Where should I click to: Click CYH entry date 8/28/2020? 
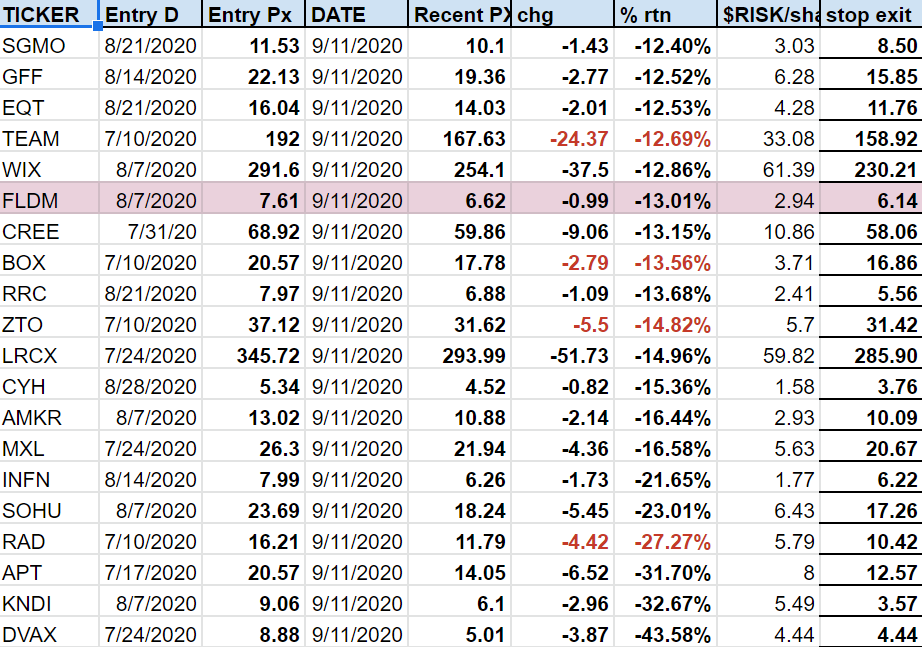coord(151,387)
